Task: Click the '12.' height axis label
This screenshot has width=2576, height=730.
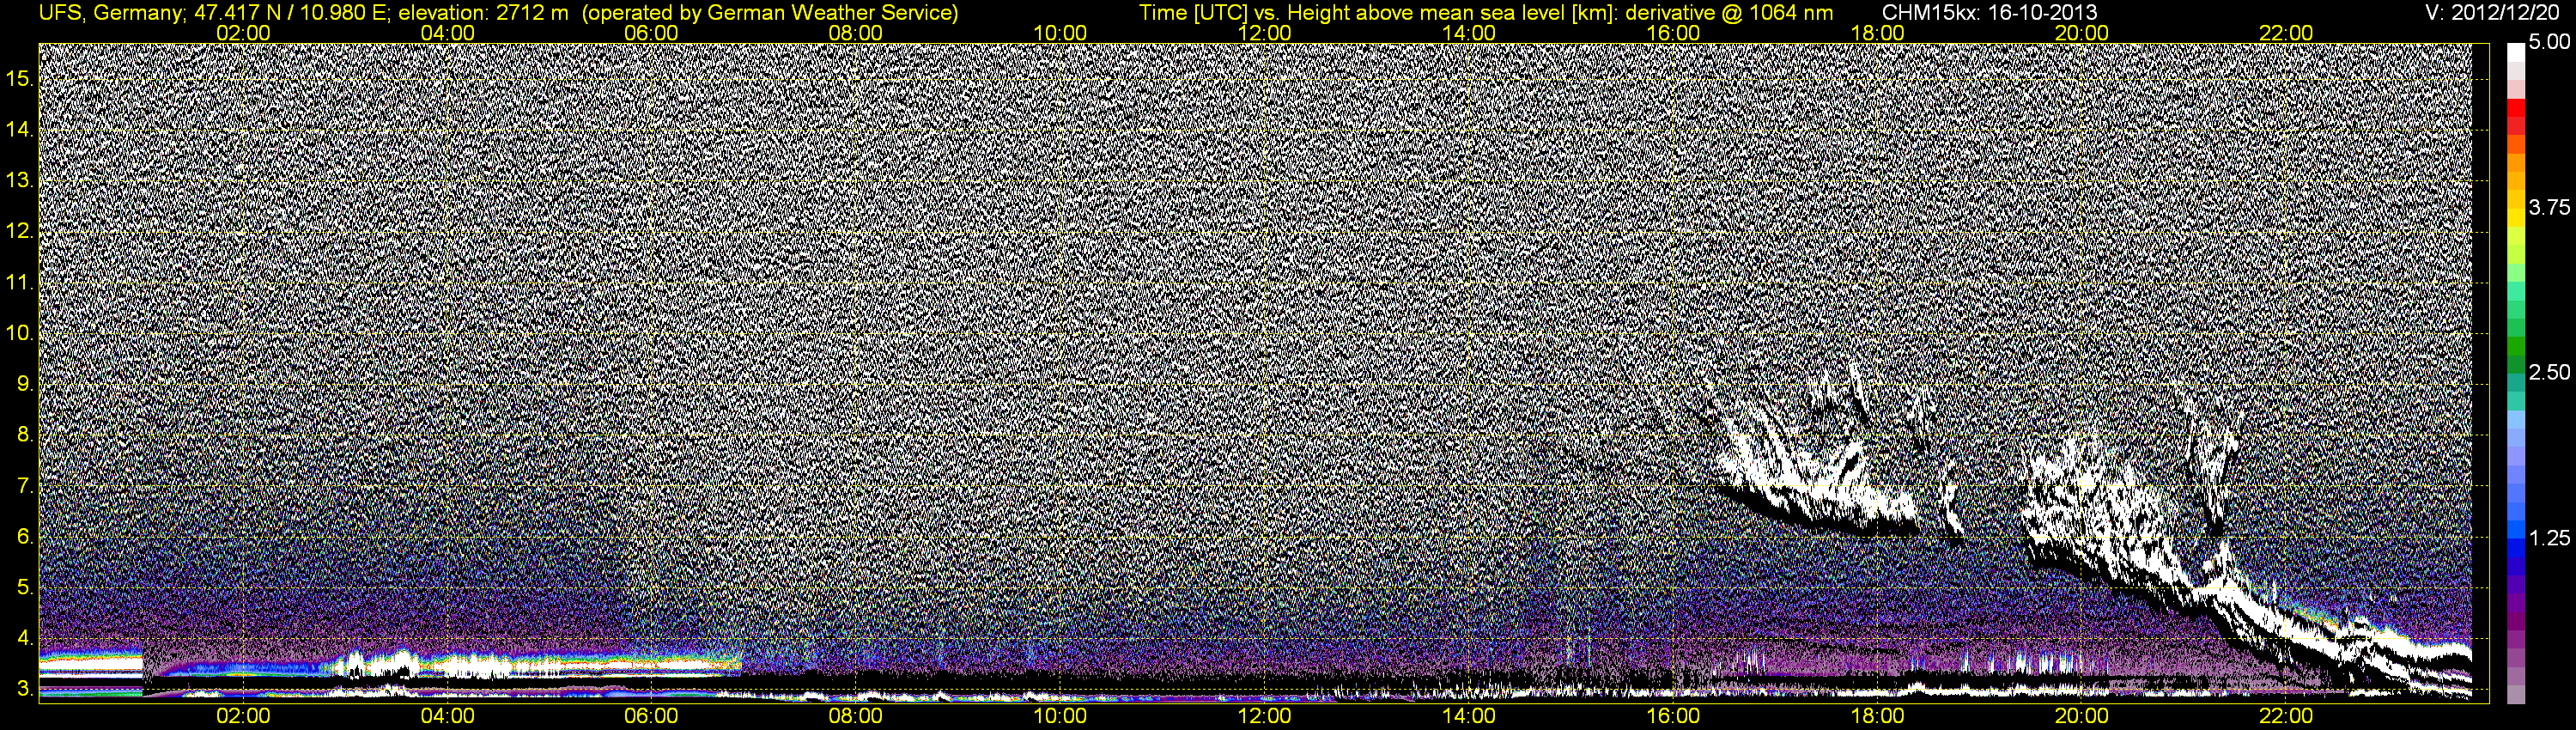Action: [20, 231]
